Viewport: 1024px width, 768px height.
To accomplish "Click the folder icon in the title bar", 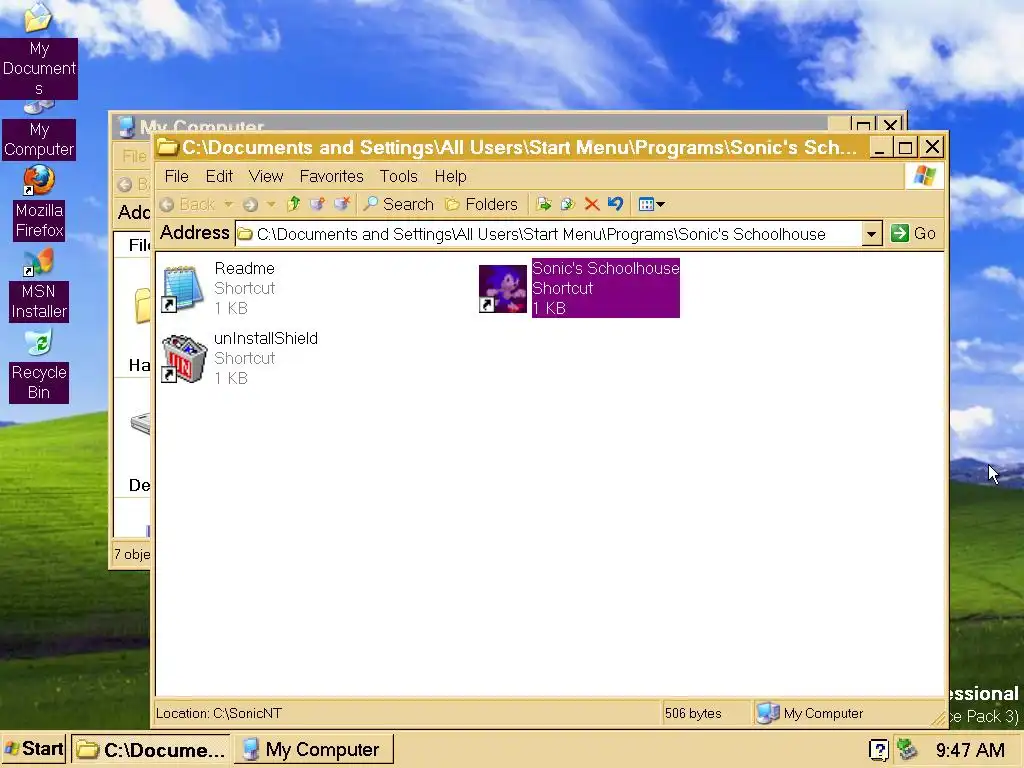I will [168, 147].
